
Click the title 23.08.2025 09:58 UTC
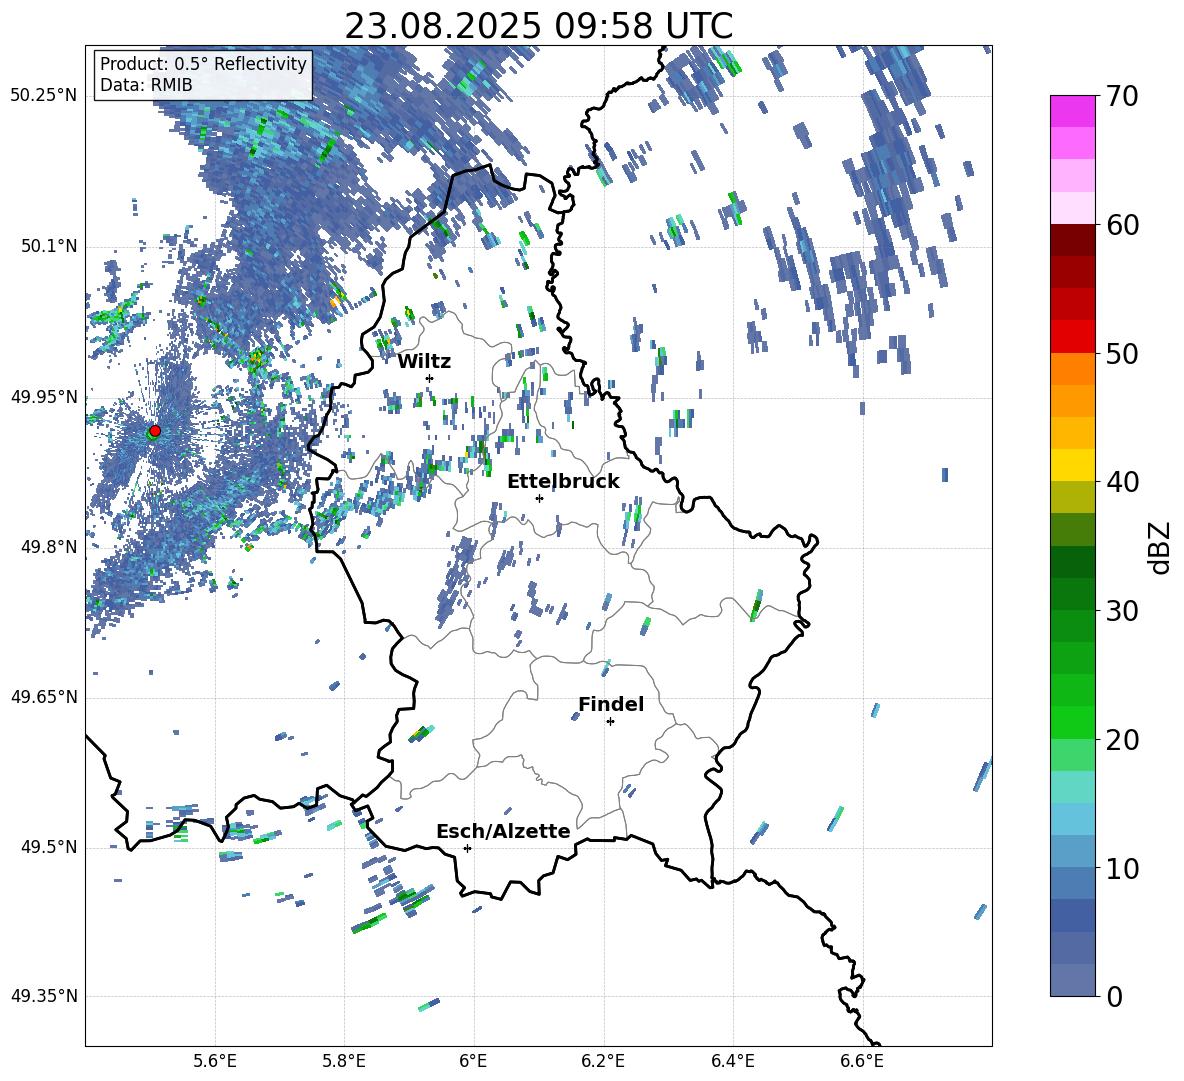[x=538, y=26]
